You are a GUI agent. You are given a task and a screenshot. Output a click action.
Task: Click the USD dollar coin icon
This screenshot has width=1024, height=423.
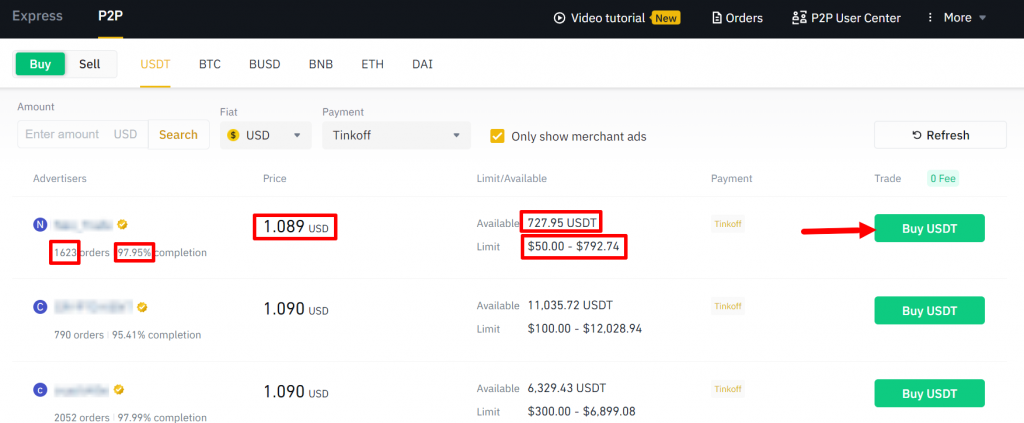pyautogui.click(x=233, y=135)
